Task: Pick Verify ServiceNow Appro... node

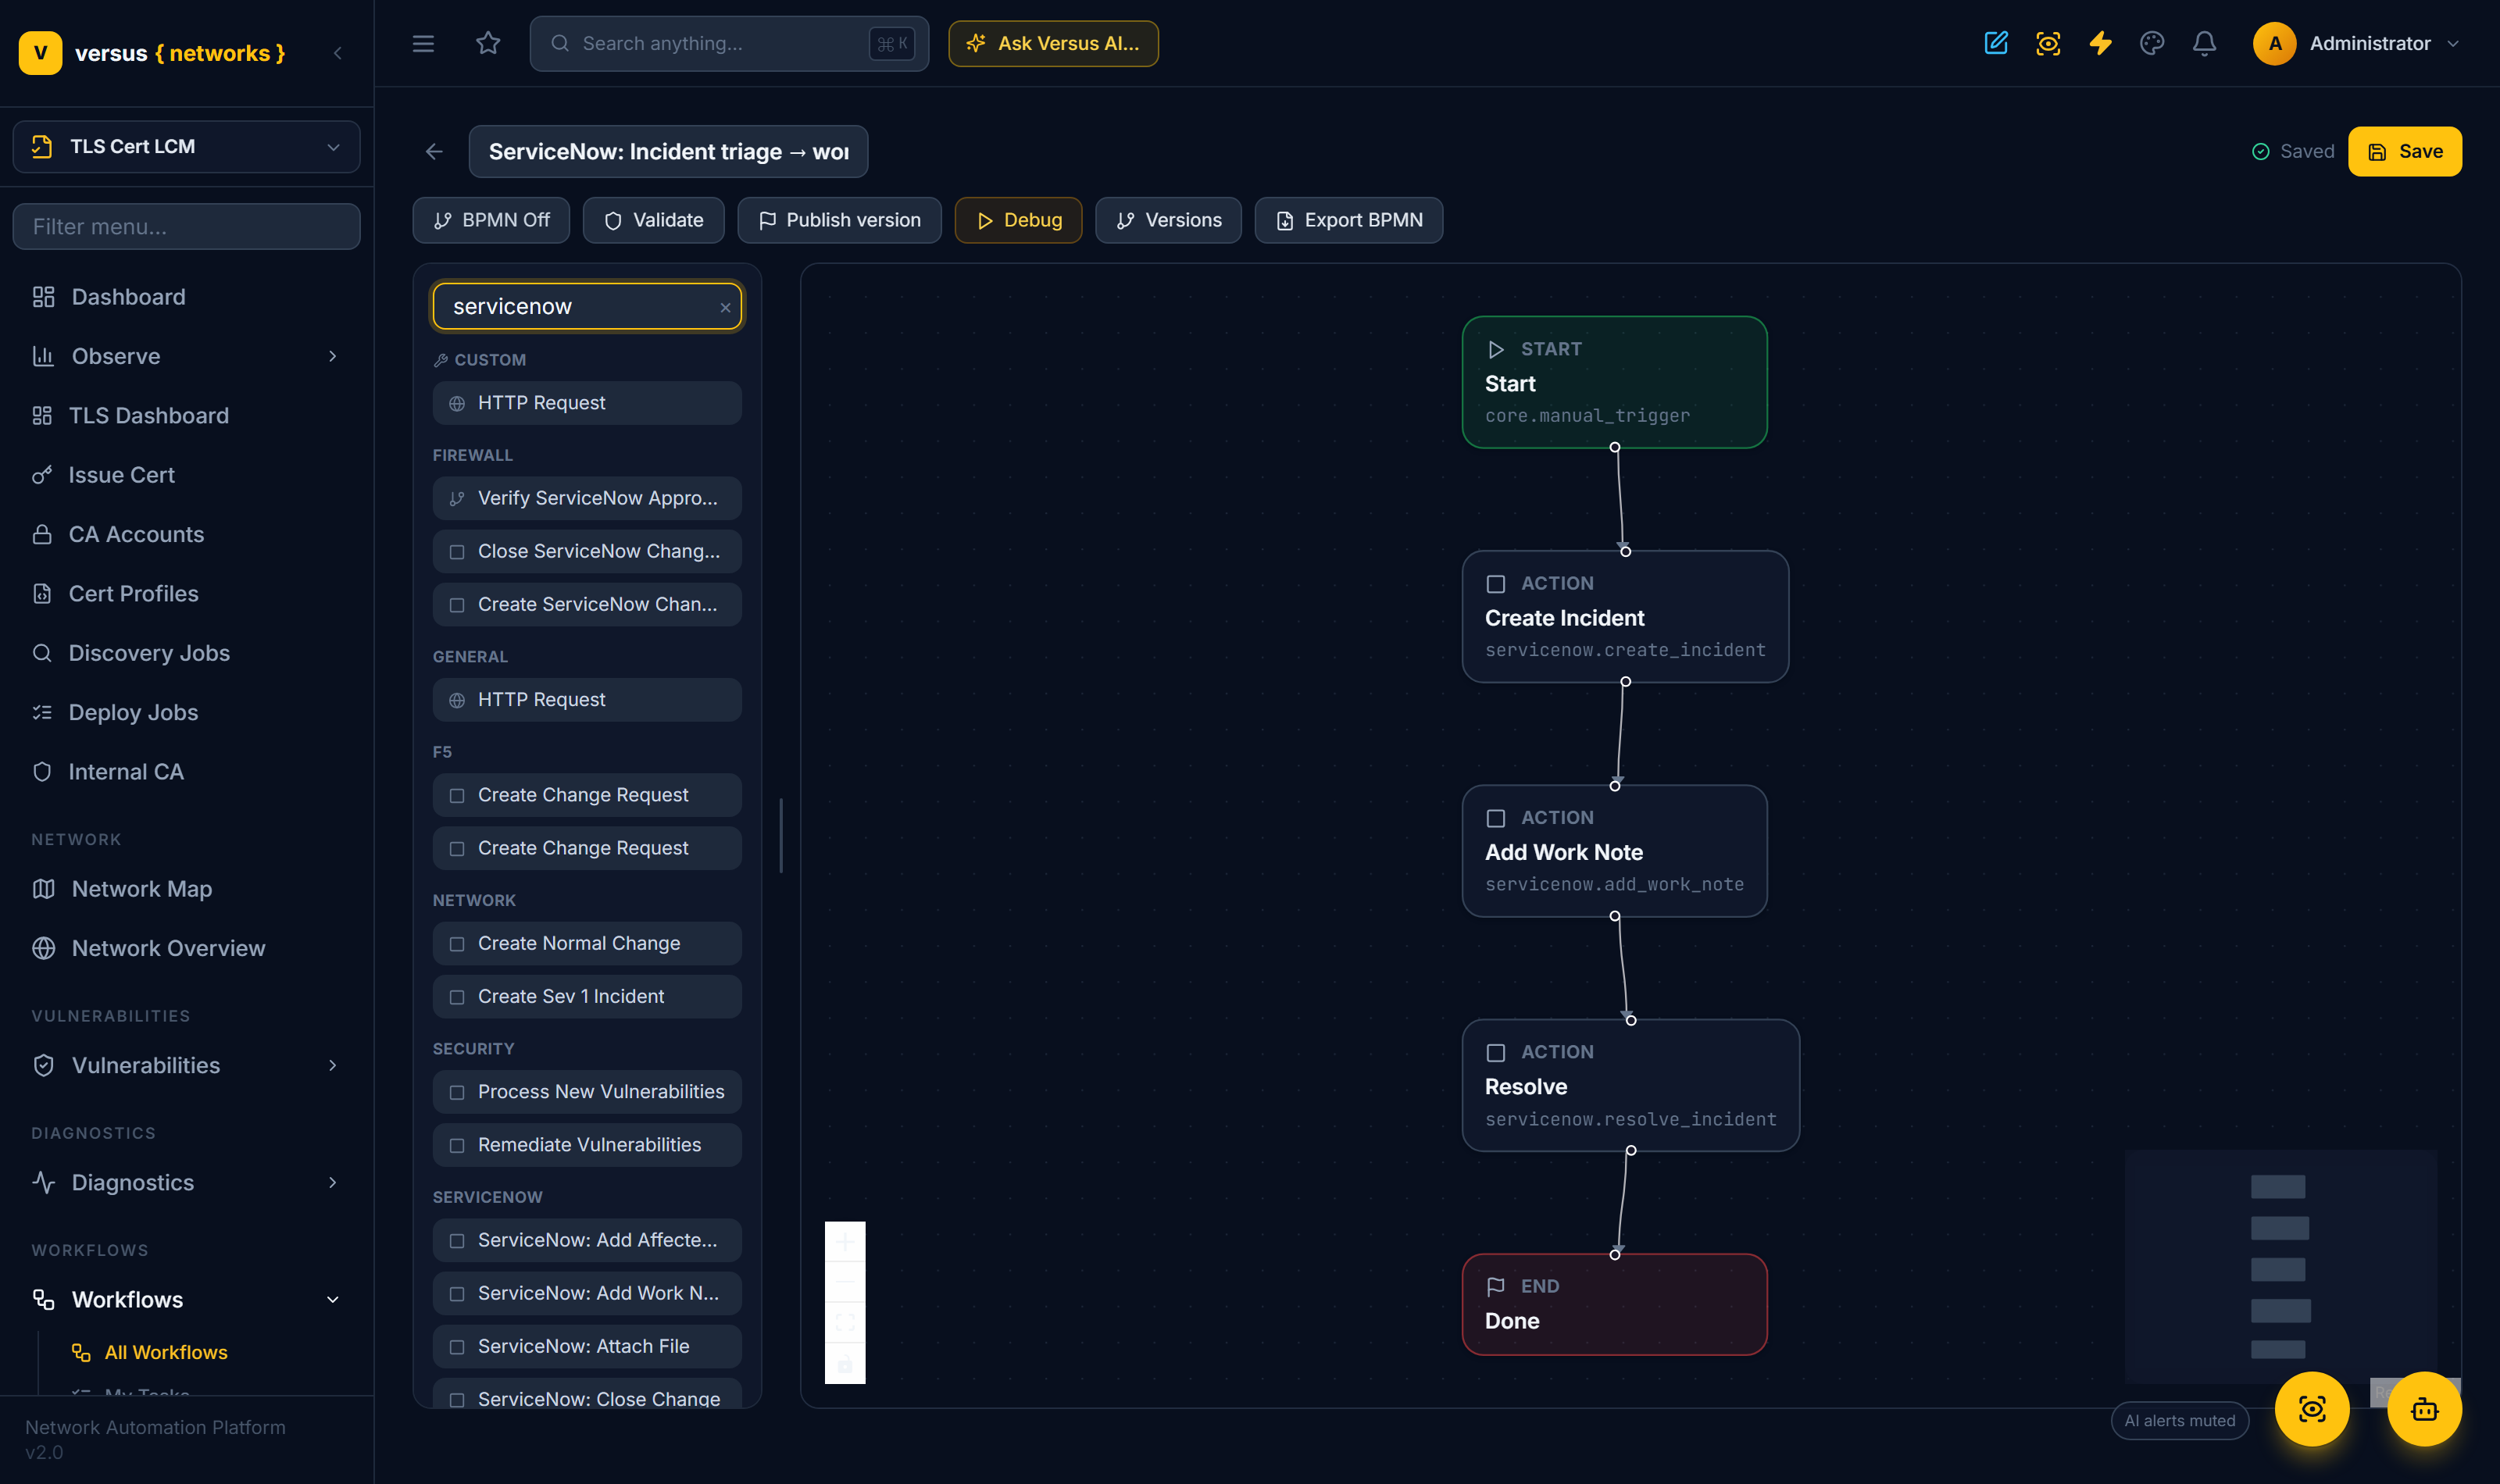Action: 587,498
